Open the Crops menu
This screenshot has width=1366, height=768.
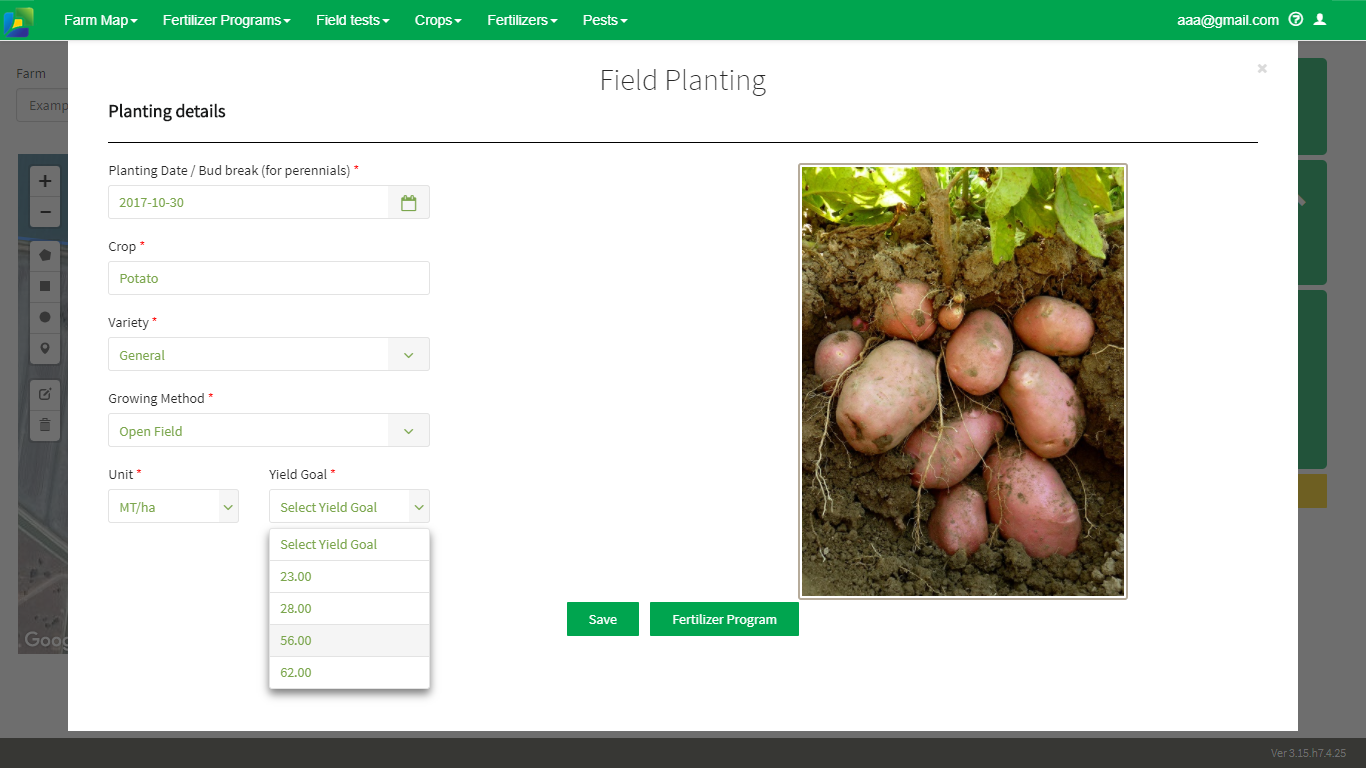[438, 20]
